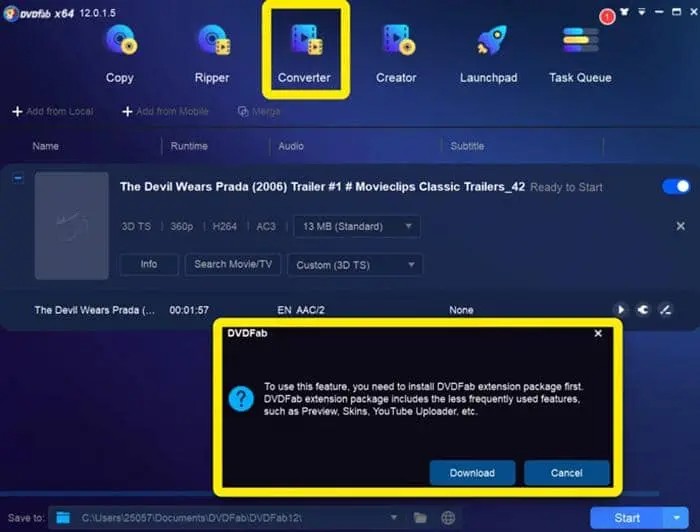Preview the title with the play icon
The width and height of the screenshot is (700, 532).
coord(621,310)
